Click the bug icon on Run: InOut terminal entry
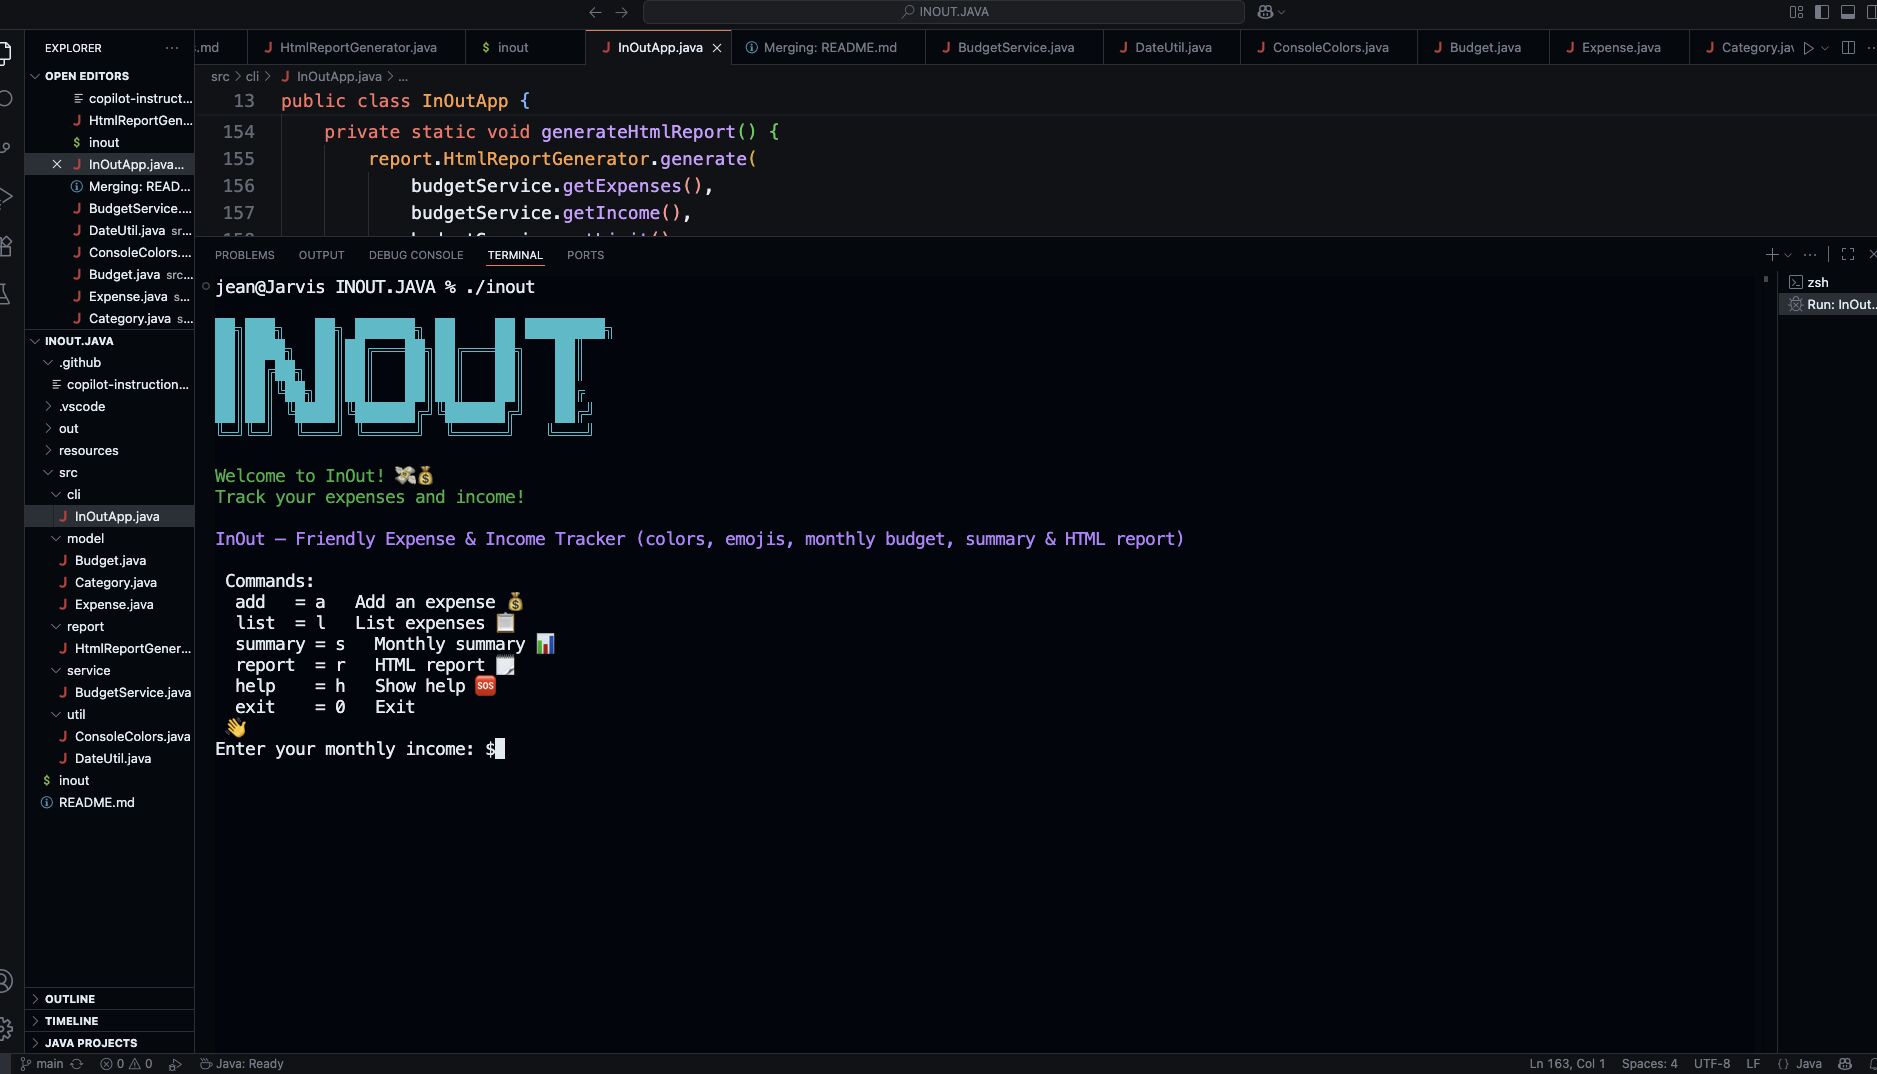 (1797, 304)
